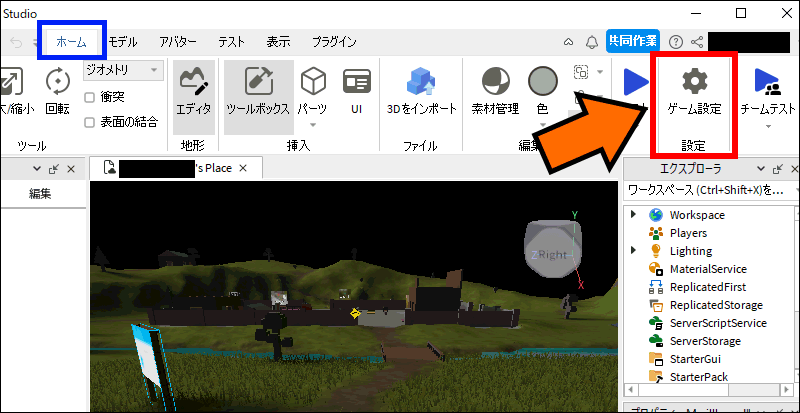Screen dimensions: 800x413
Task: Select StarterPack in the Explorer
Action: pyautogui.click(x=698, y=377)
